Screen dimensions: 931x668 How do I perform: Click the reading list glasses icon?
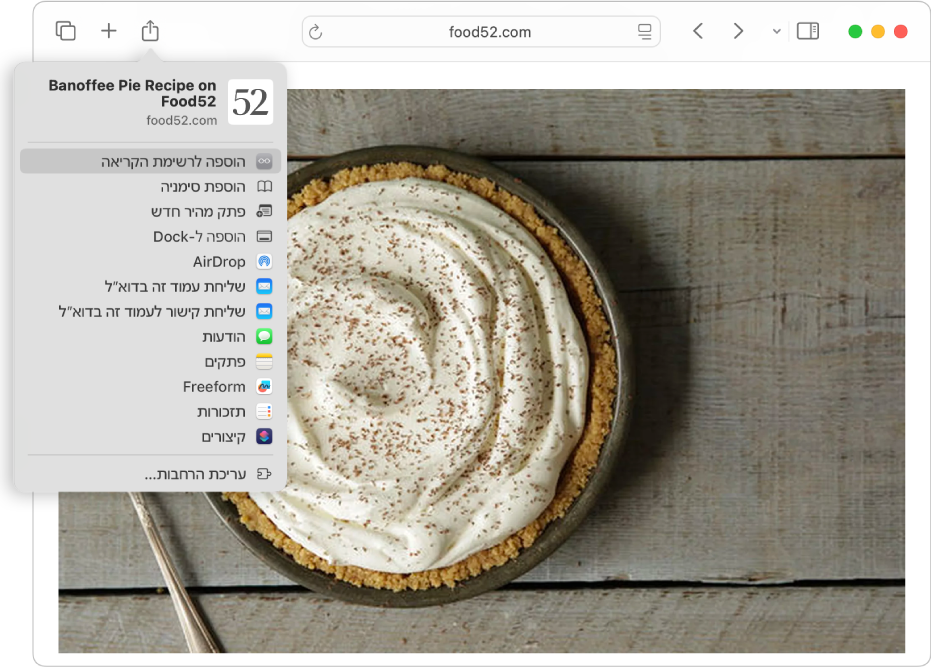264,162
